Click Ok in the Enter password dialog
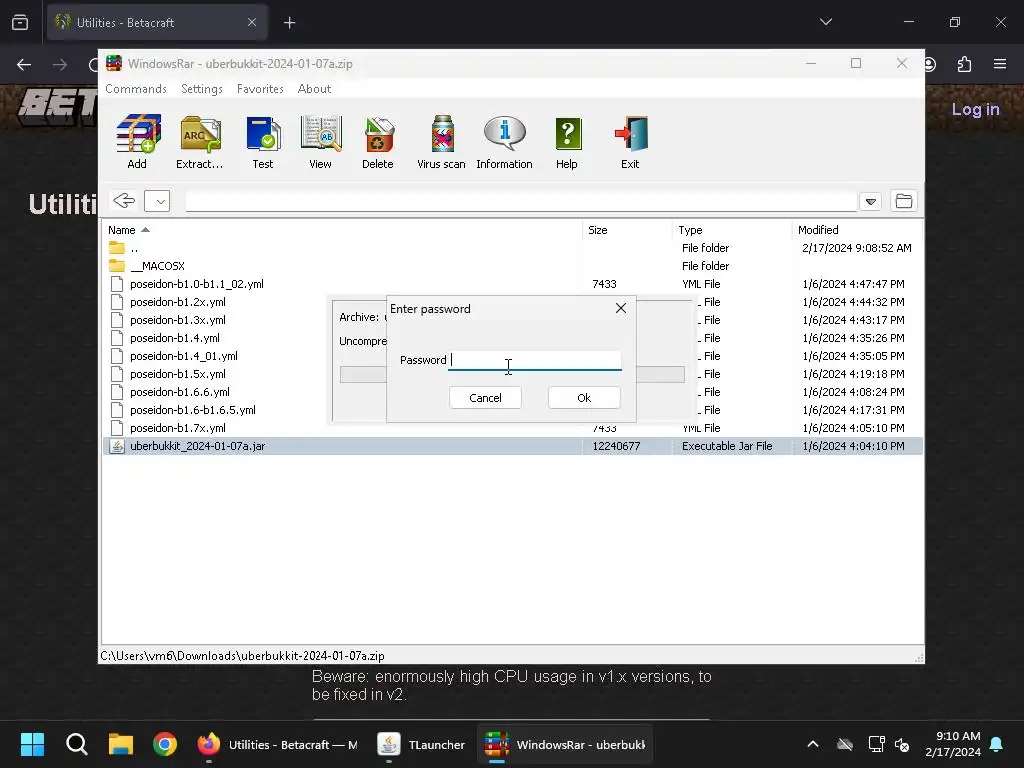 [x=584, y=398]
